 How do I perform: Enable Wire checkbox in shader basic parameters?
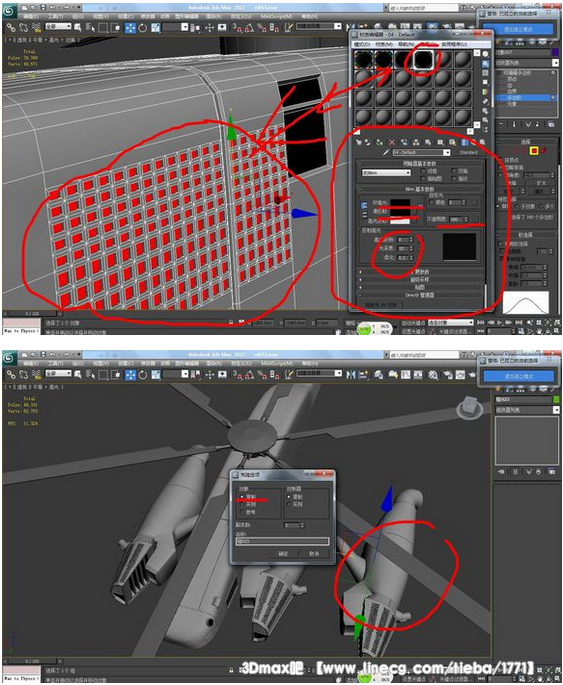[423, 171]
